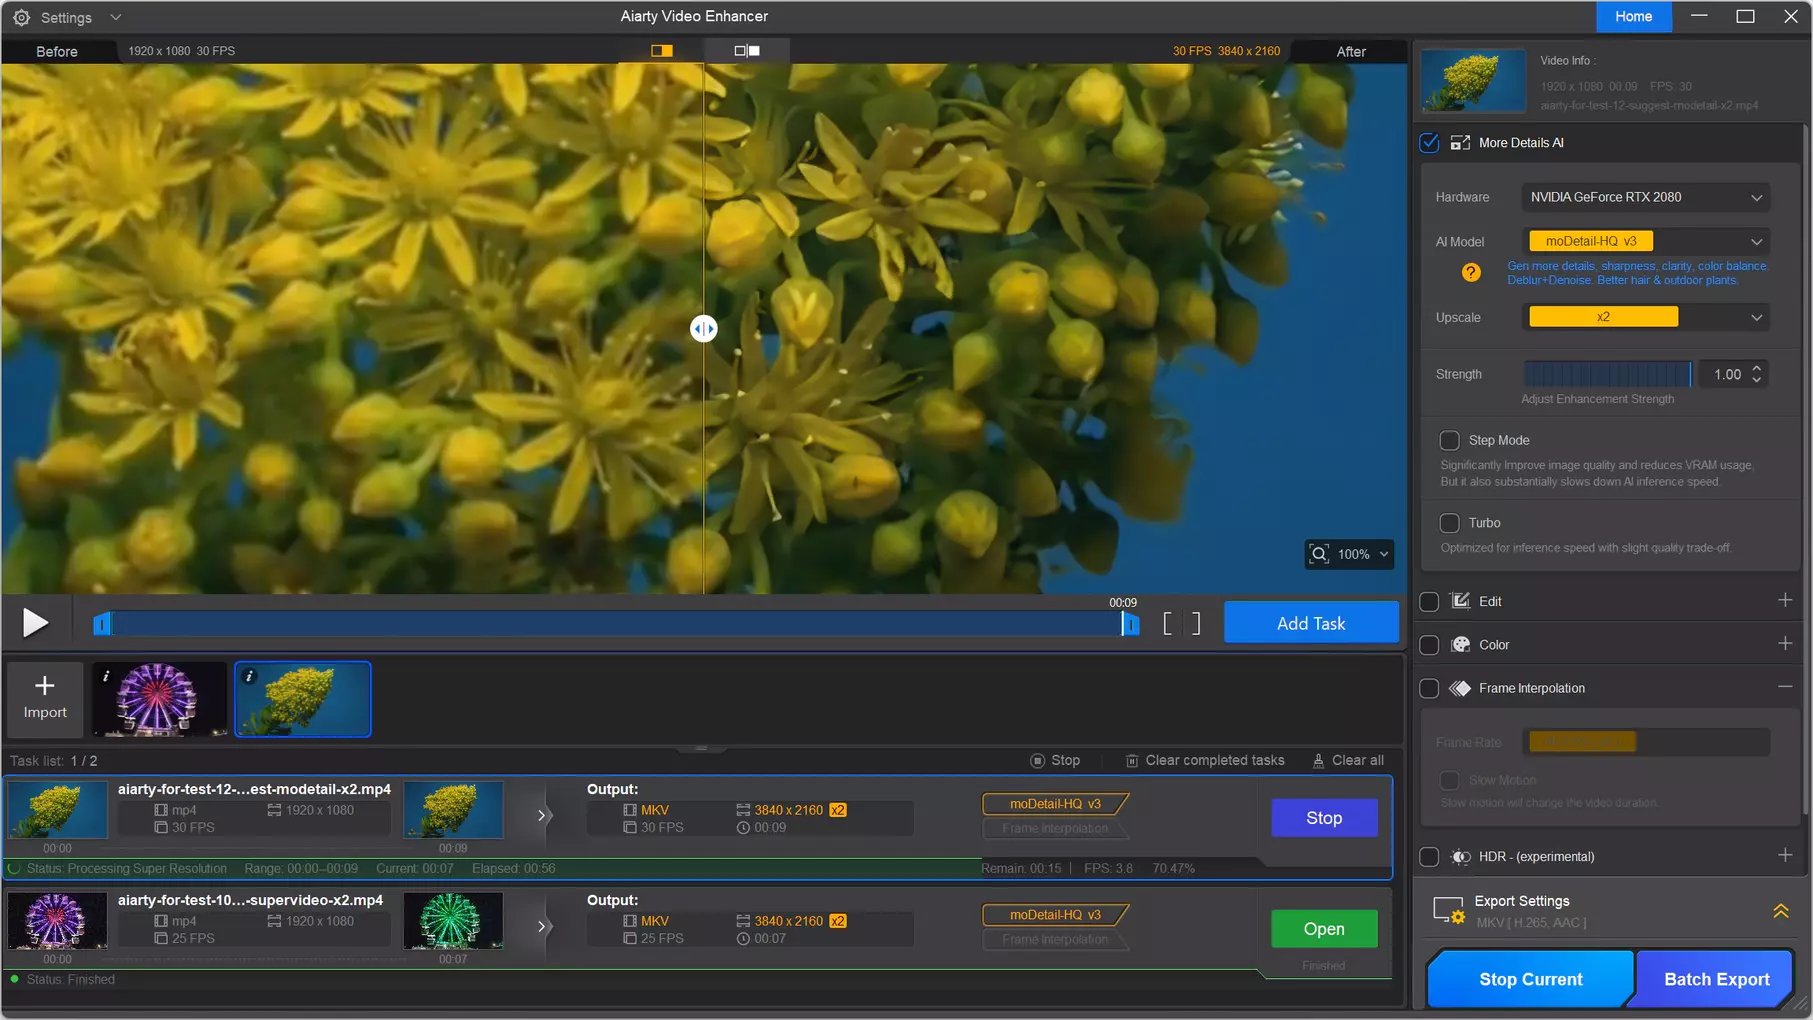Select the split-view compare mode icon
The width and height of the screenshot is (1813, 1020).
click(x=661, y=51)
